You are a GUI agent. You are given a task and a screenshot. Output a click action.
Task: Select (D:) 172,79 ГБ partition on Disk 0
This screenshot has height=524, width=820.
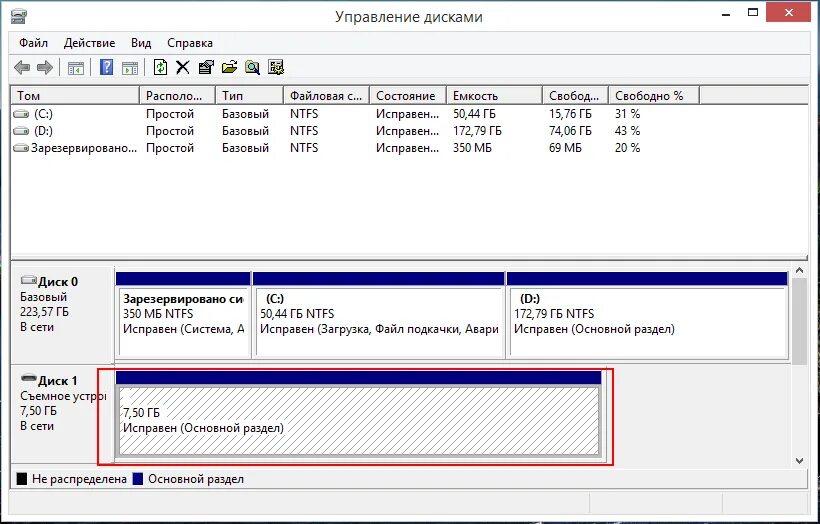[x=647, y=315]
